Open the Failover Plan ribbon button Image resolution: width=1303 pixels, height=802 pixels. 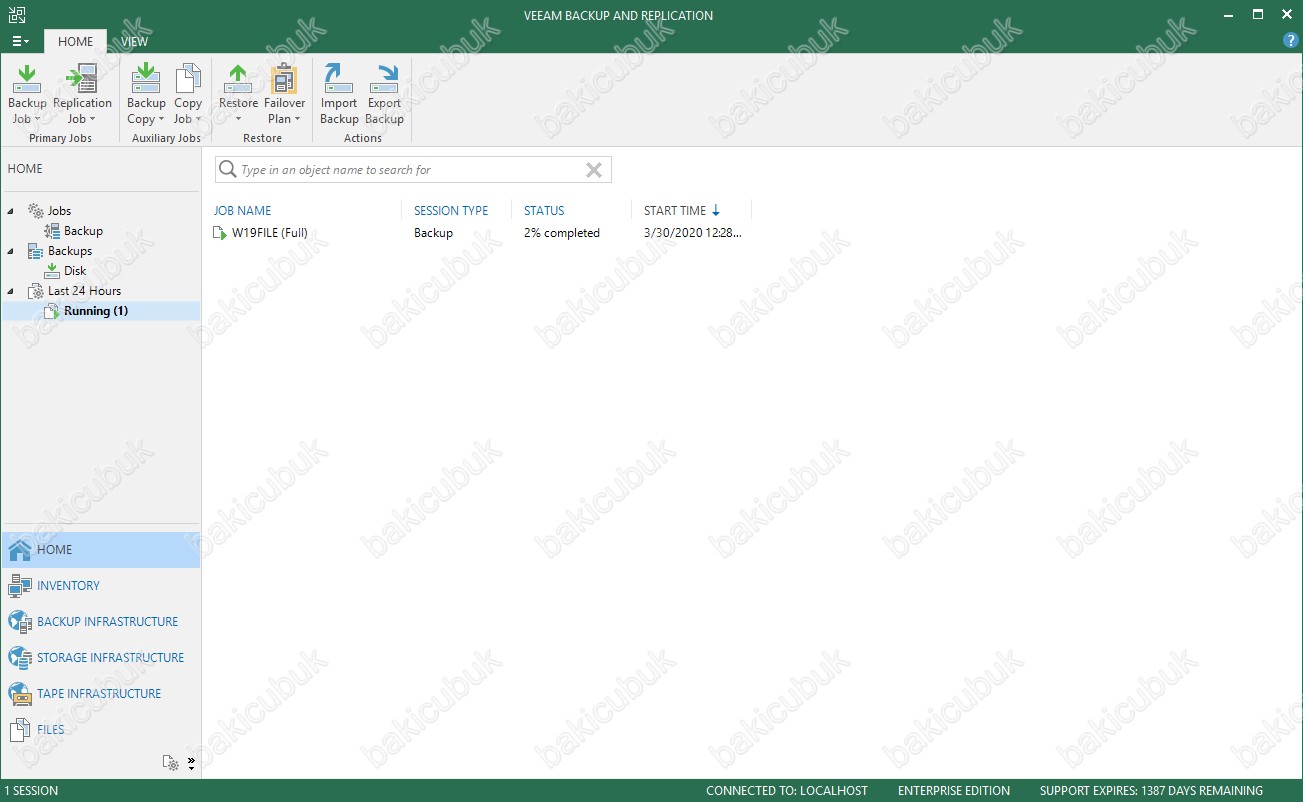pos(284,94)
